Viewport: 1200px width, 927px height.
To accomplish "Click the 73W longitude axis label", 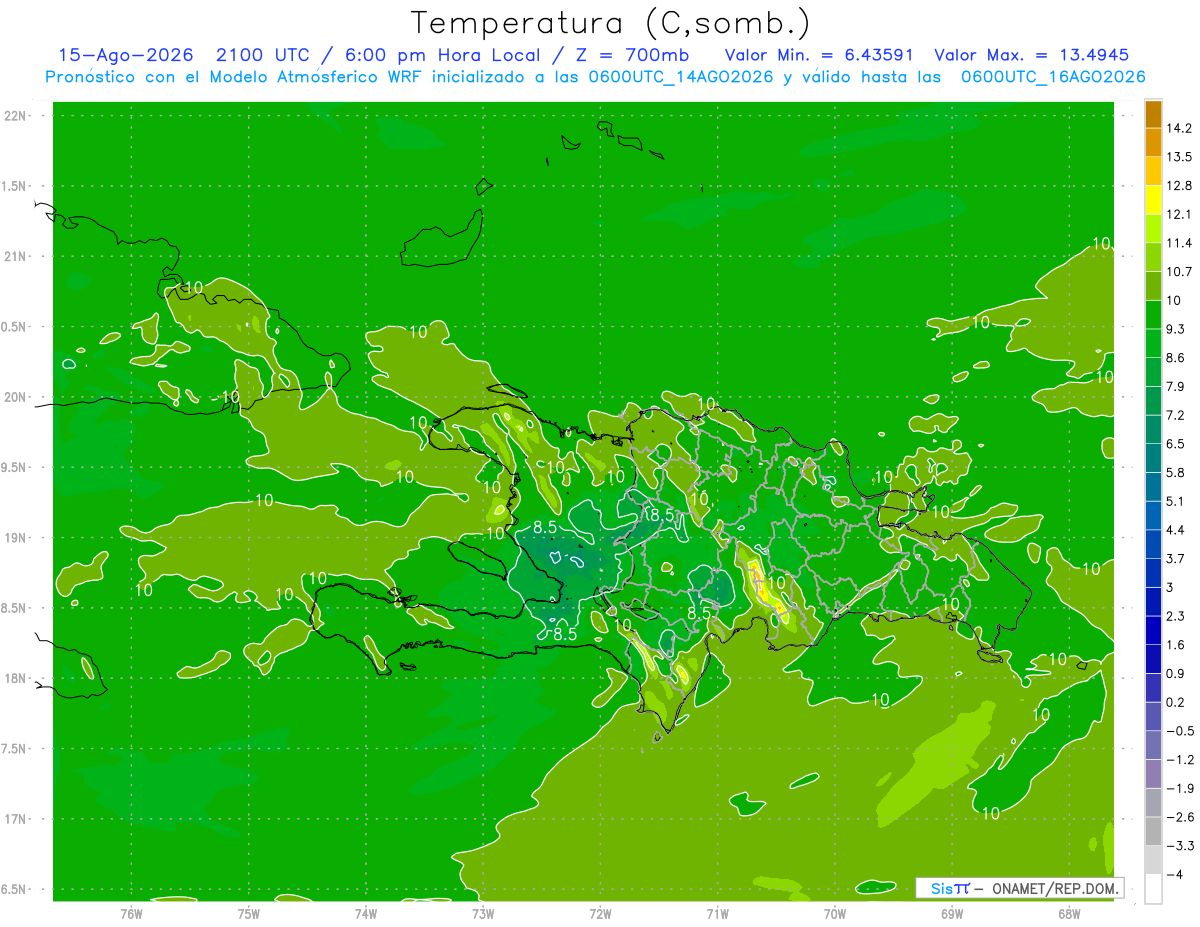I will coord(483,913).
